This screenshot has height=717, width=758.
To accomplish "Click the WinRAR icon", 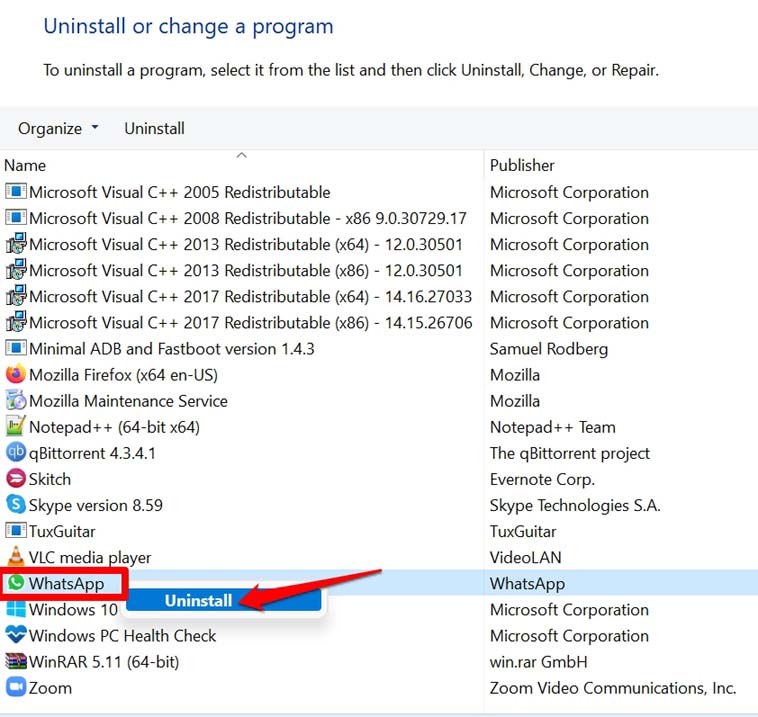I will tap(15, 661).
